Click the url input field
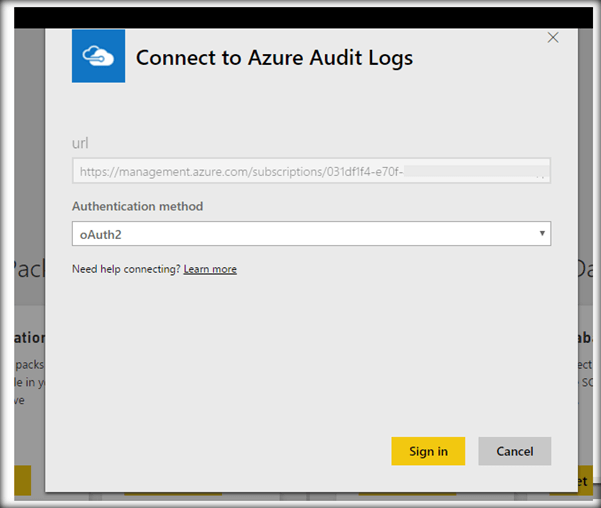601x508 pixels. pos(311,172)
